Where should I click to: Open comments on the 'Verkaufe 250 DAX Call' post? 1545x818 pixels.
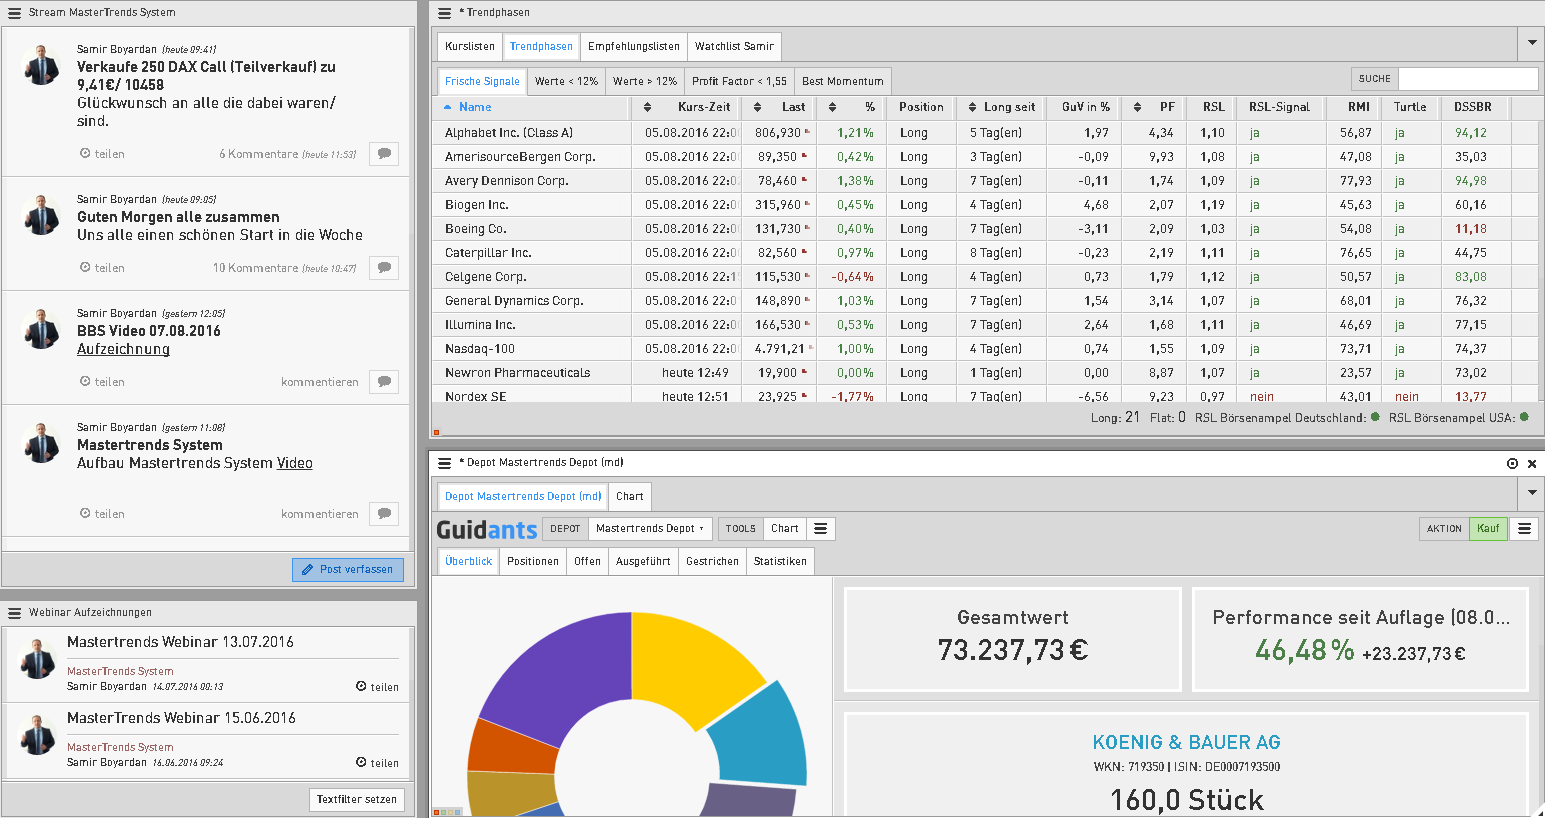384,153
